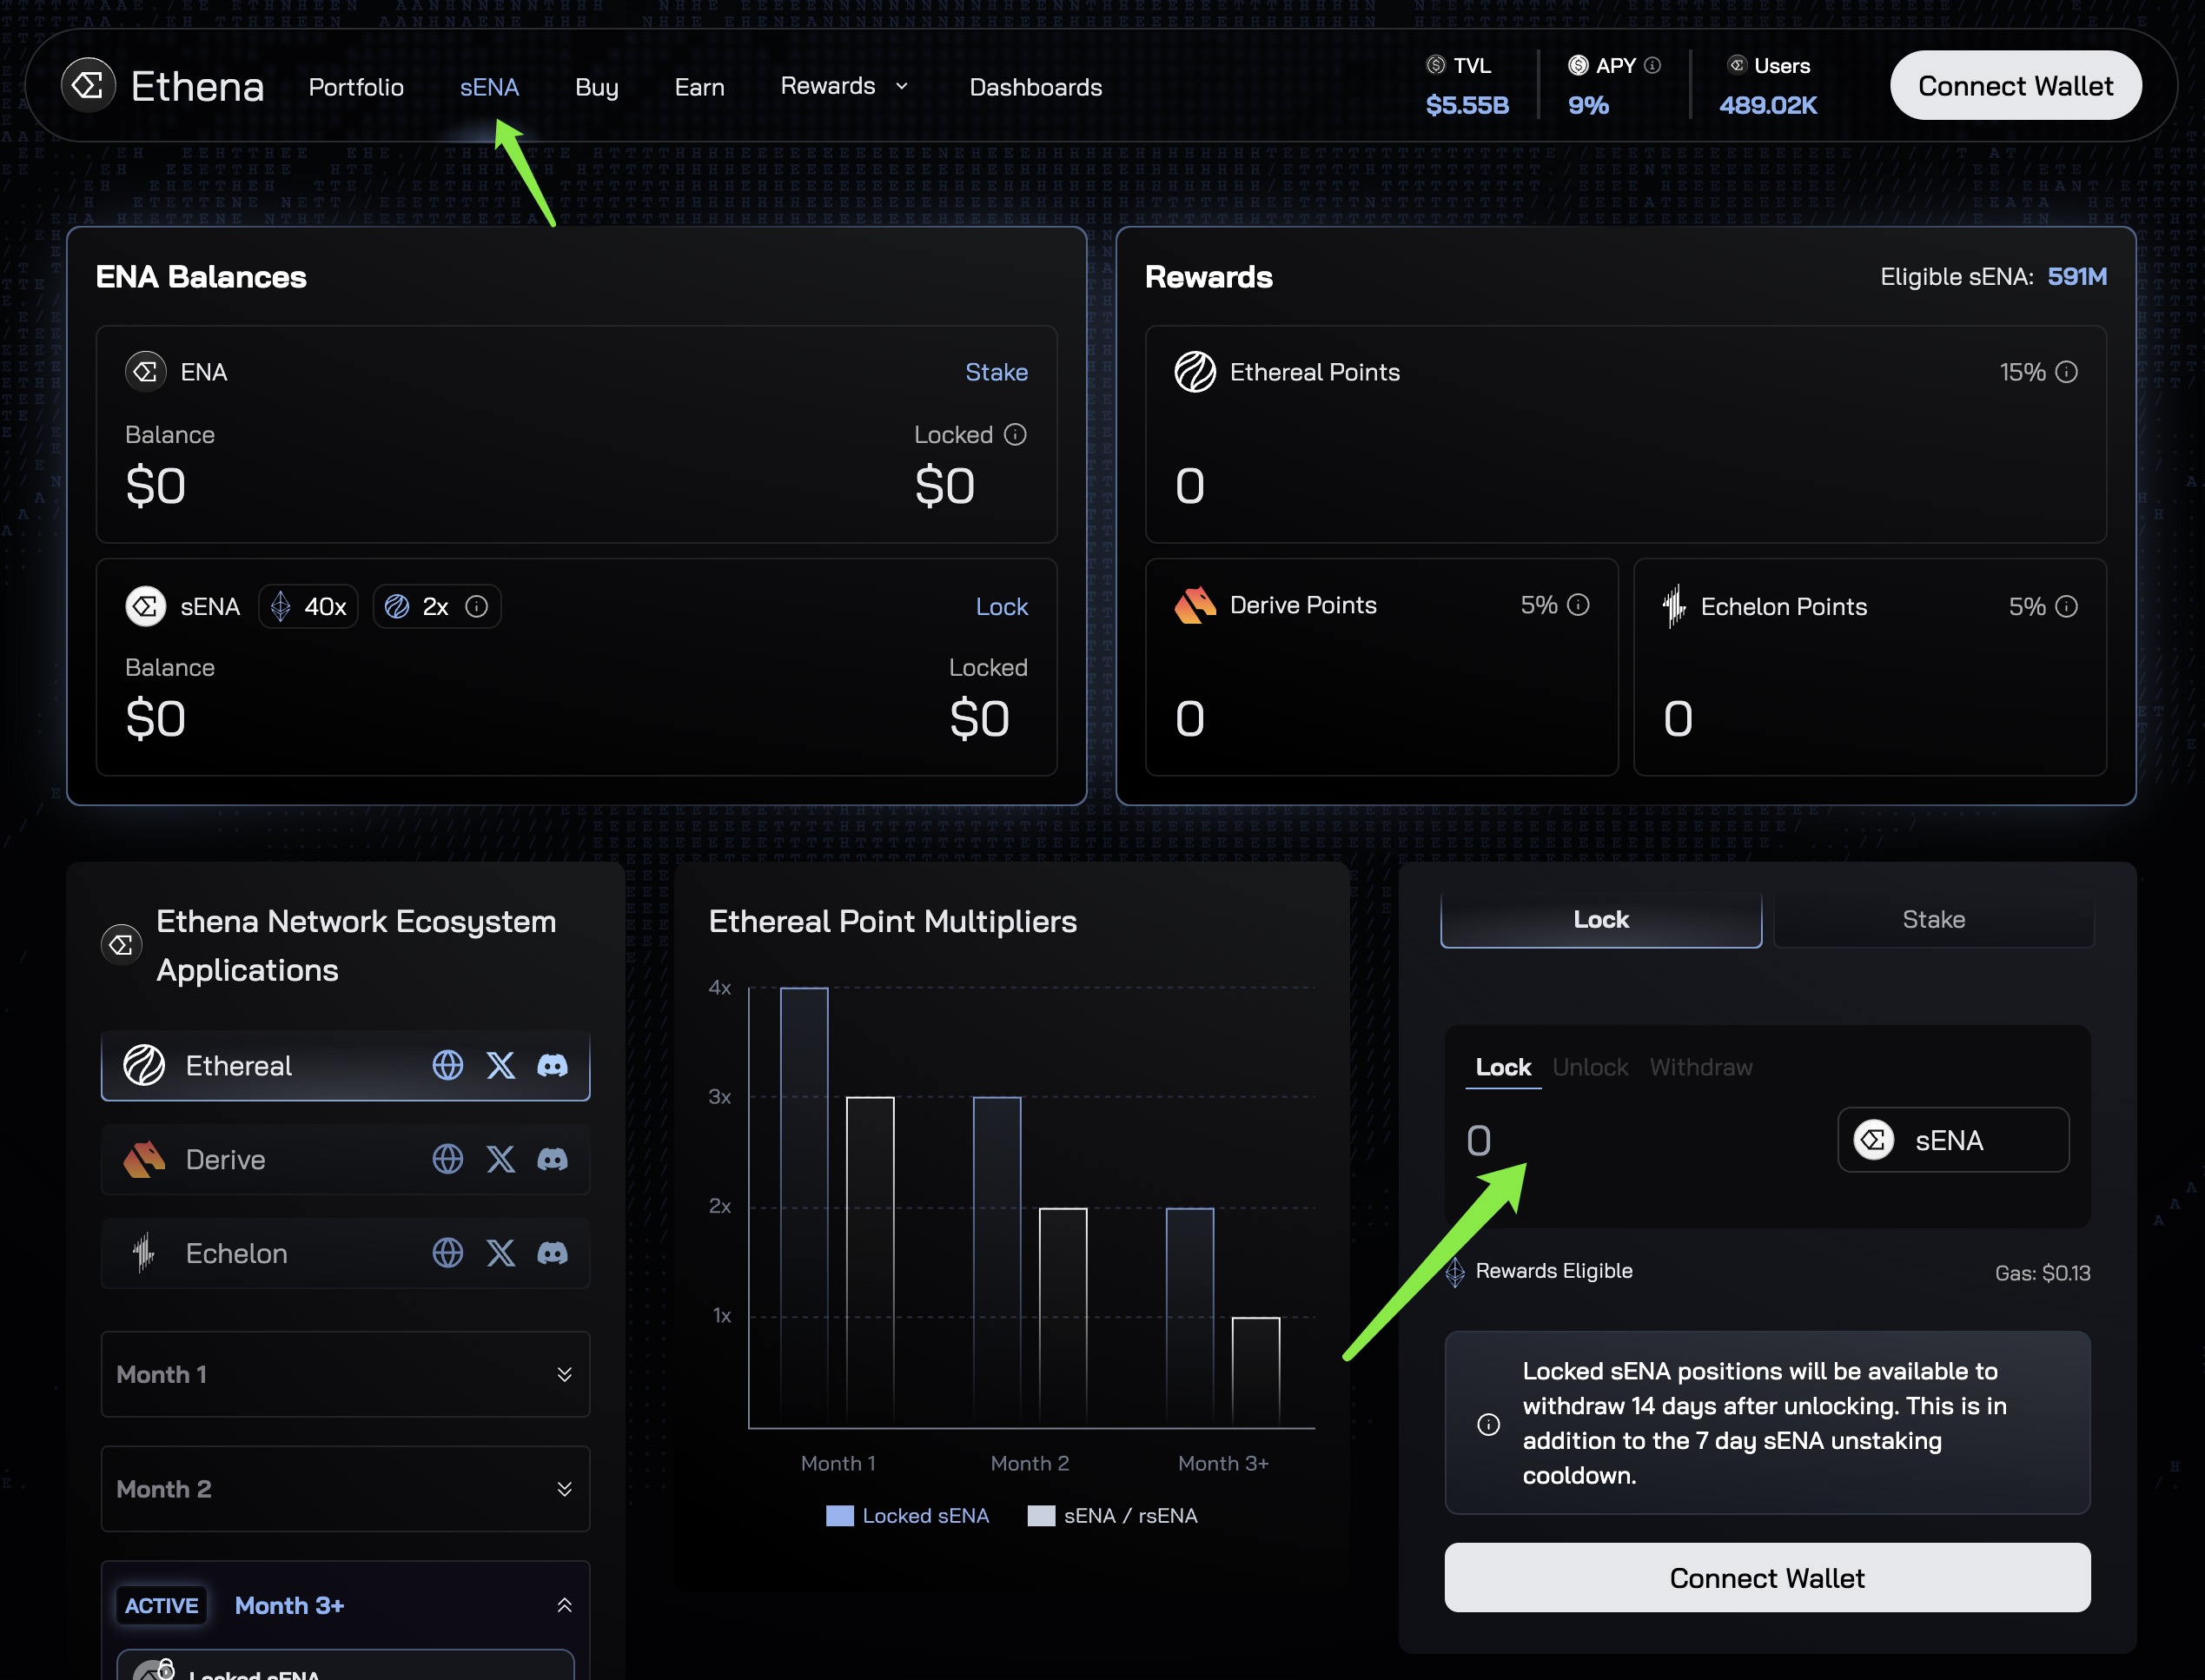Select Derive application row
Screen dimensions: 2205x1680
345,1159
